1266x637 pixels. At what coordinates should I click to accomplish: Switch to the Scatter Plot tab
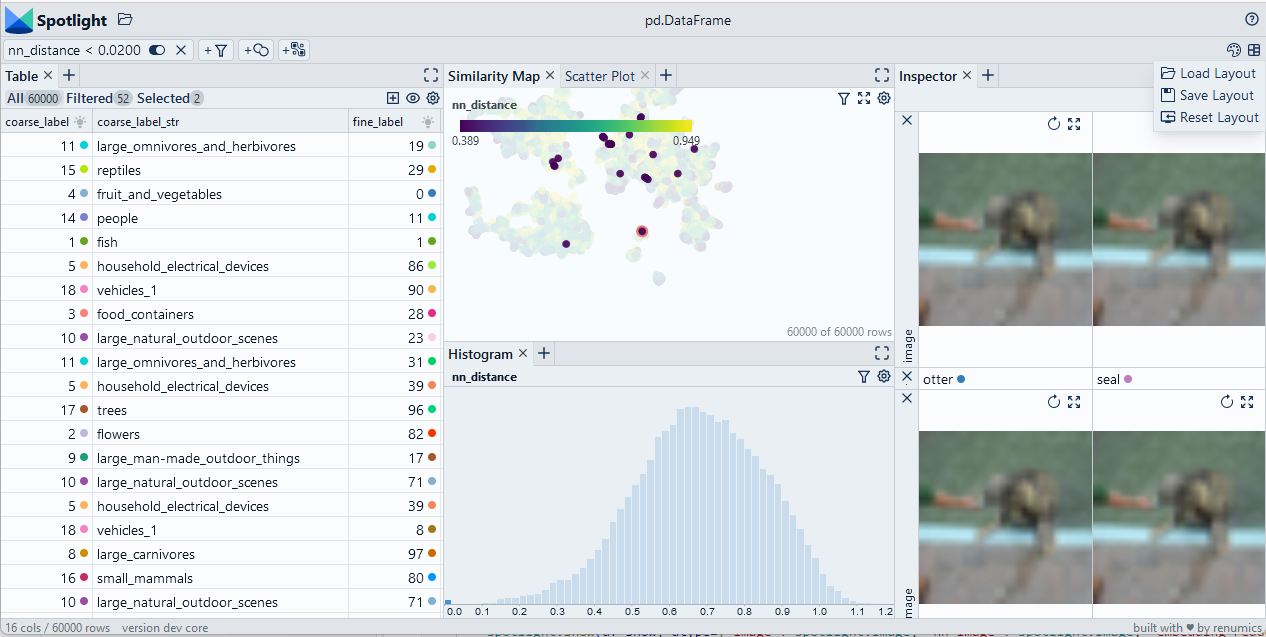tap(600, 76)
